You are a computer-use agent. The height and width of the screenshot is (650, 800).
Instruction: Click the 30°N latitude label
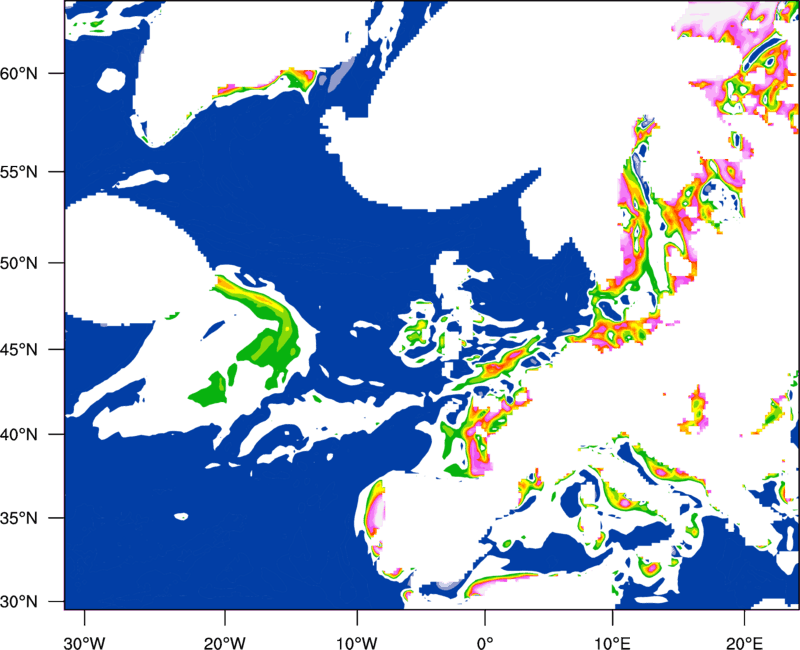(19, 602)
